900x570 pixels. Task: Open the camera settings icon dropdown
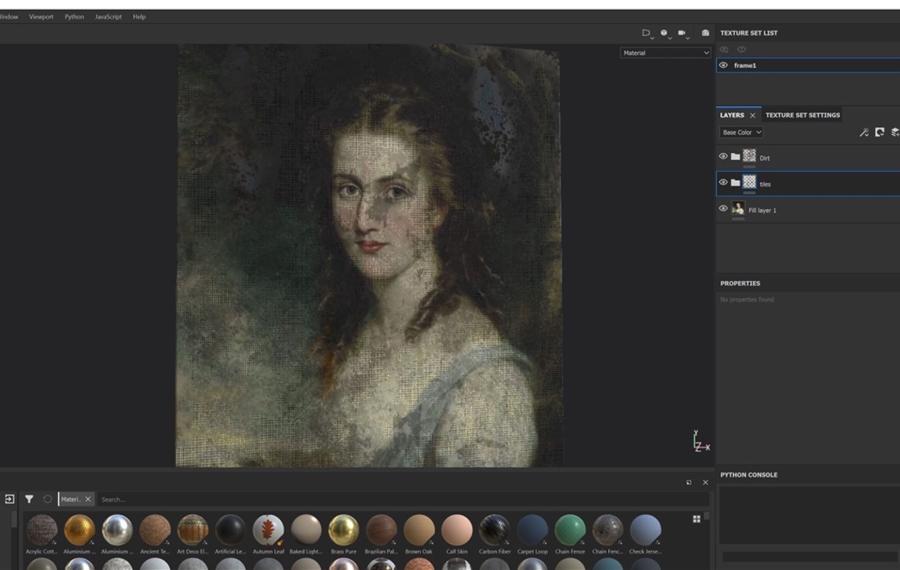682,33
